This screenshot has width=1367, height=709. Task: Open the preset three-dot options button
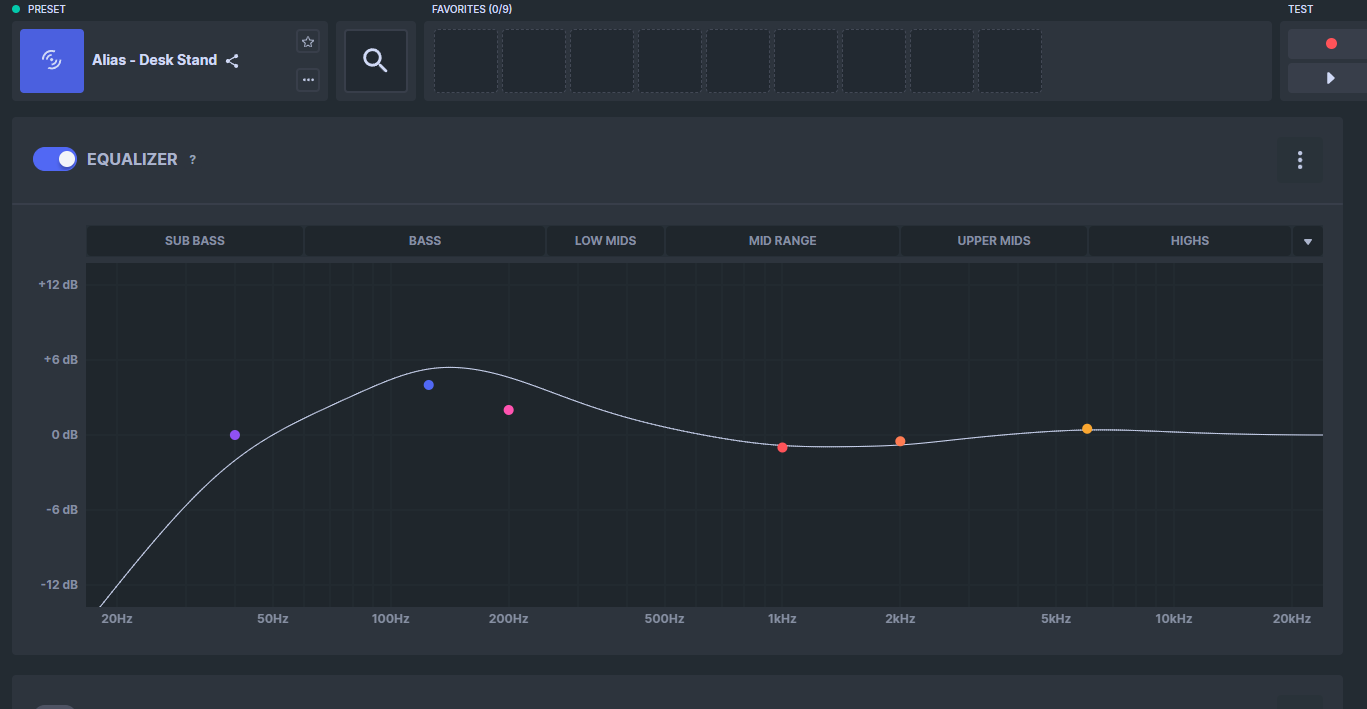click(308, 79)
